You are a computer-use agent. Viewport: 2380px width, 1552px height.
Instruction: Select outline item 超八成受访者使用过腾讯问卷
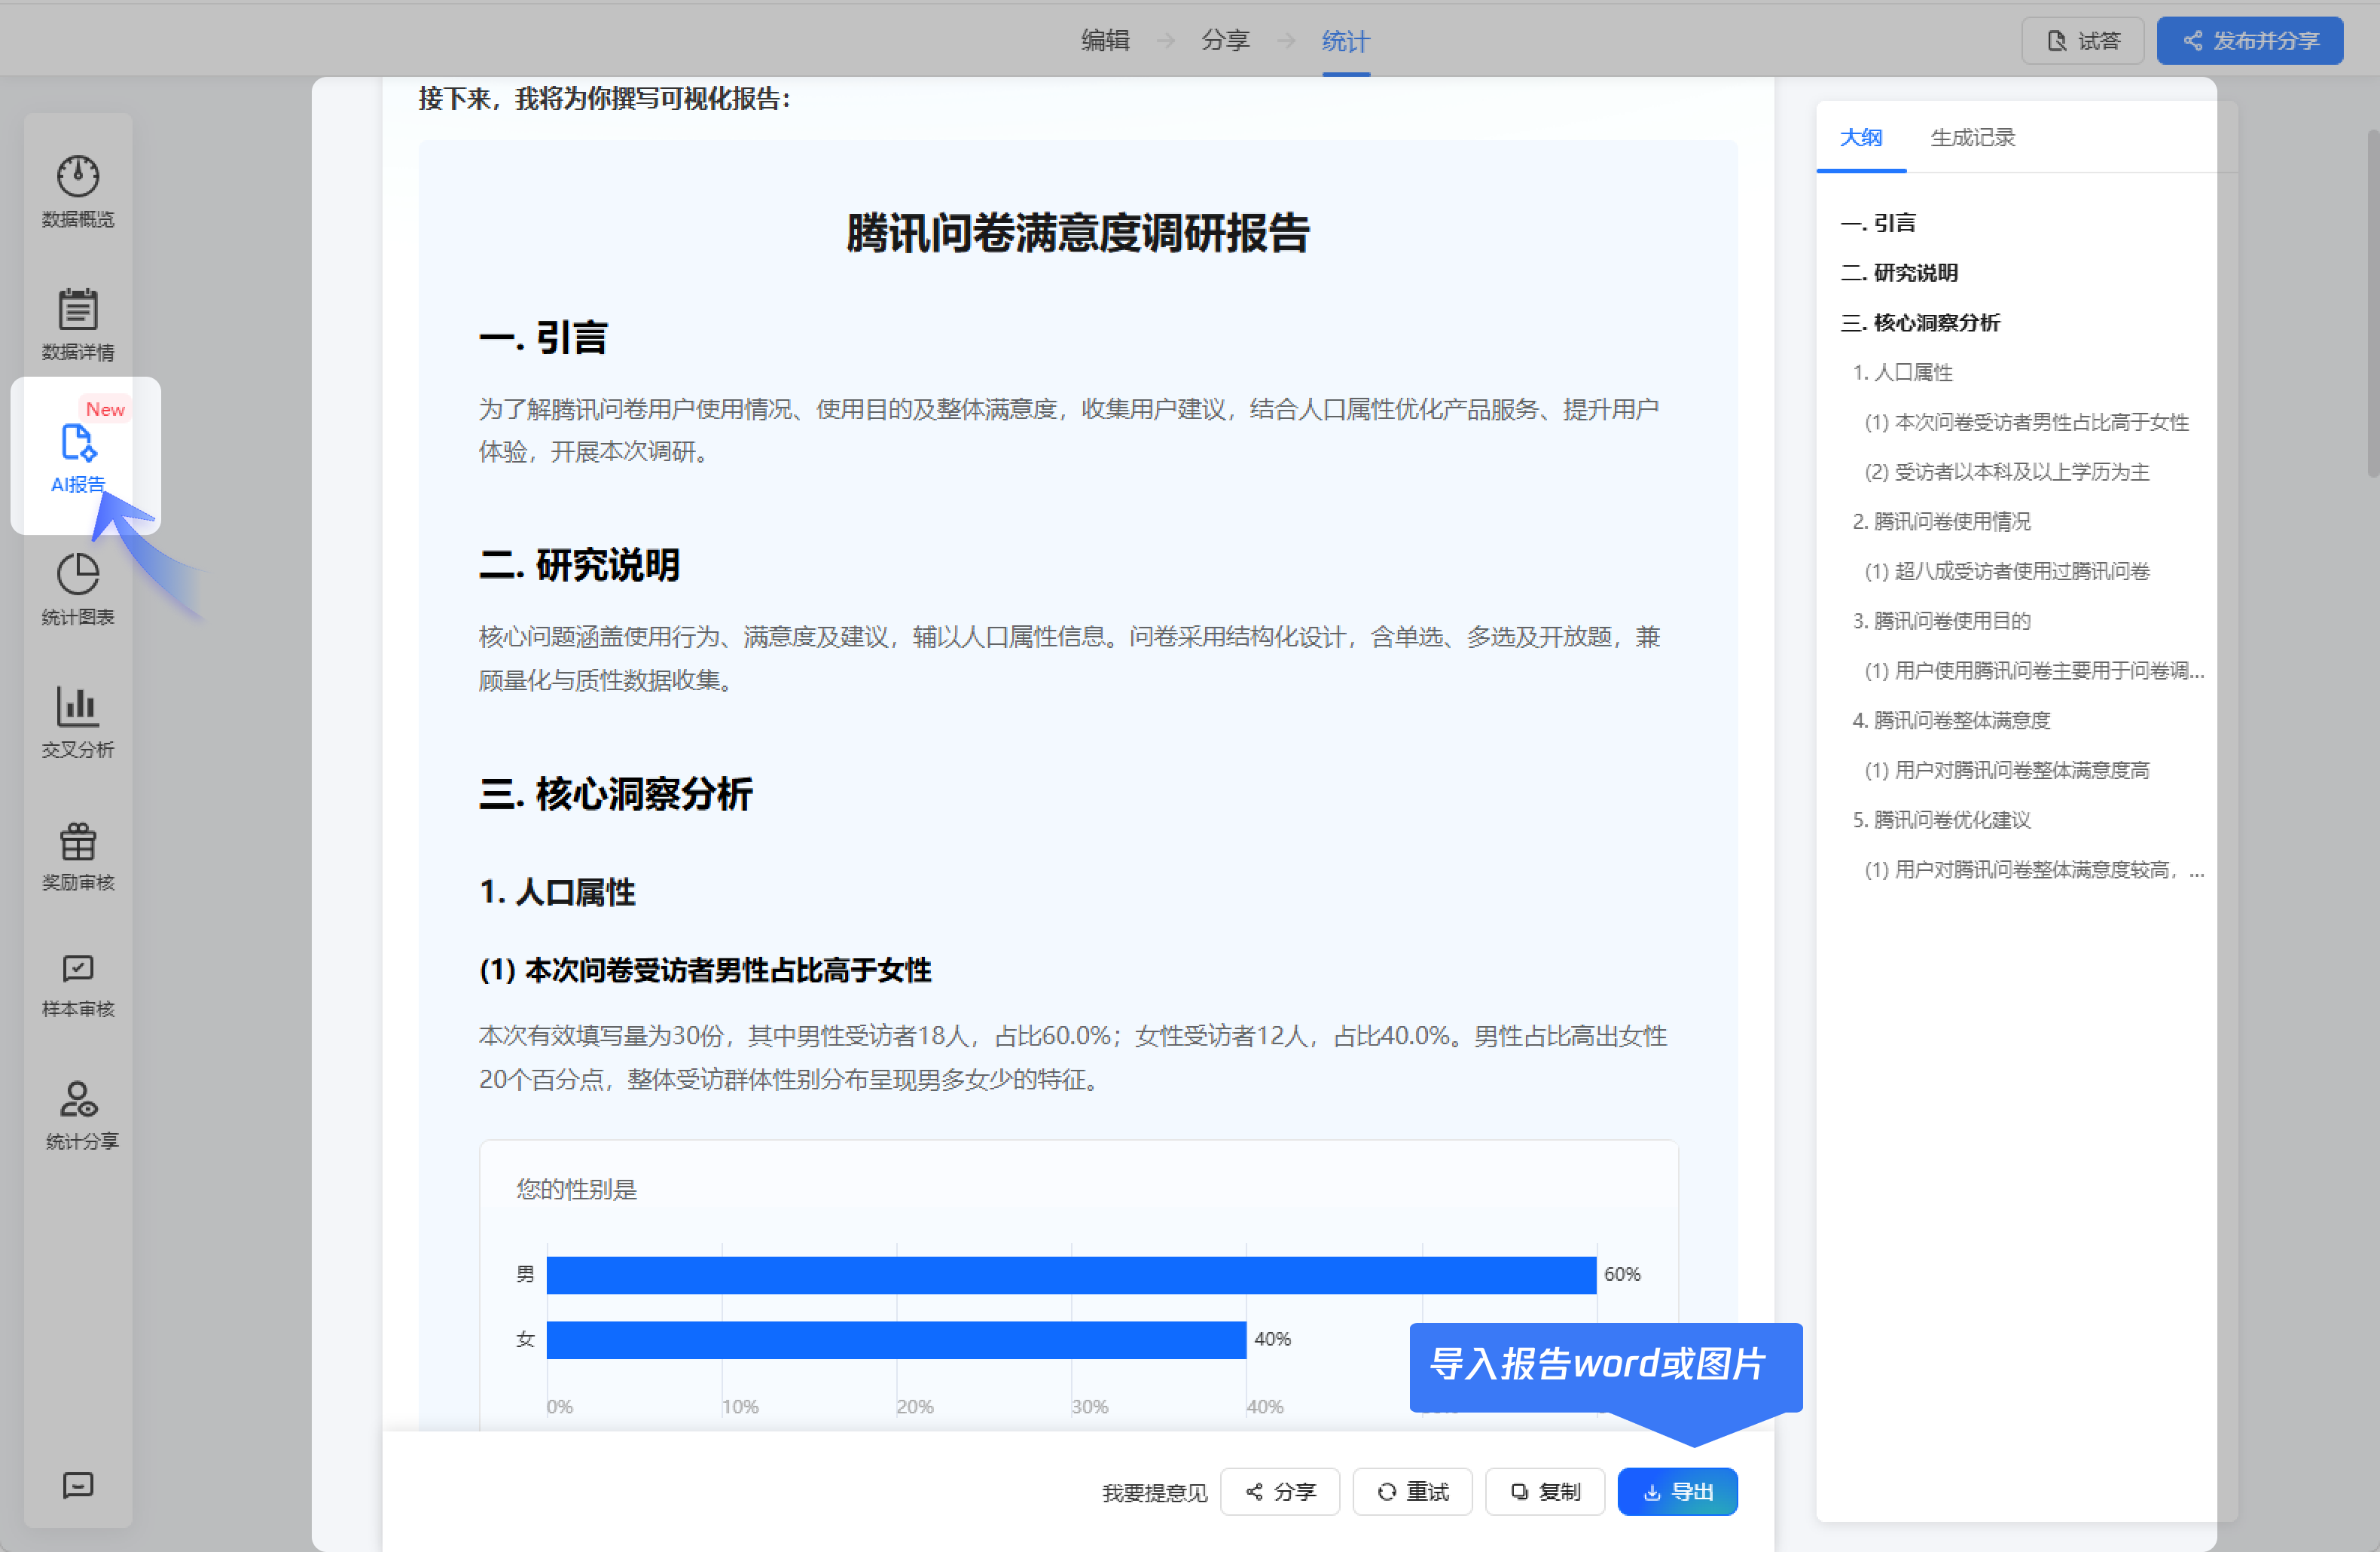pyautogui.click(x=2007, y=572)
